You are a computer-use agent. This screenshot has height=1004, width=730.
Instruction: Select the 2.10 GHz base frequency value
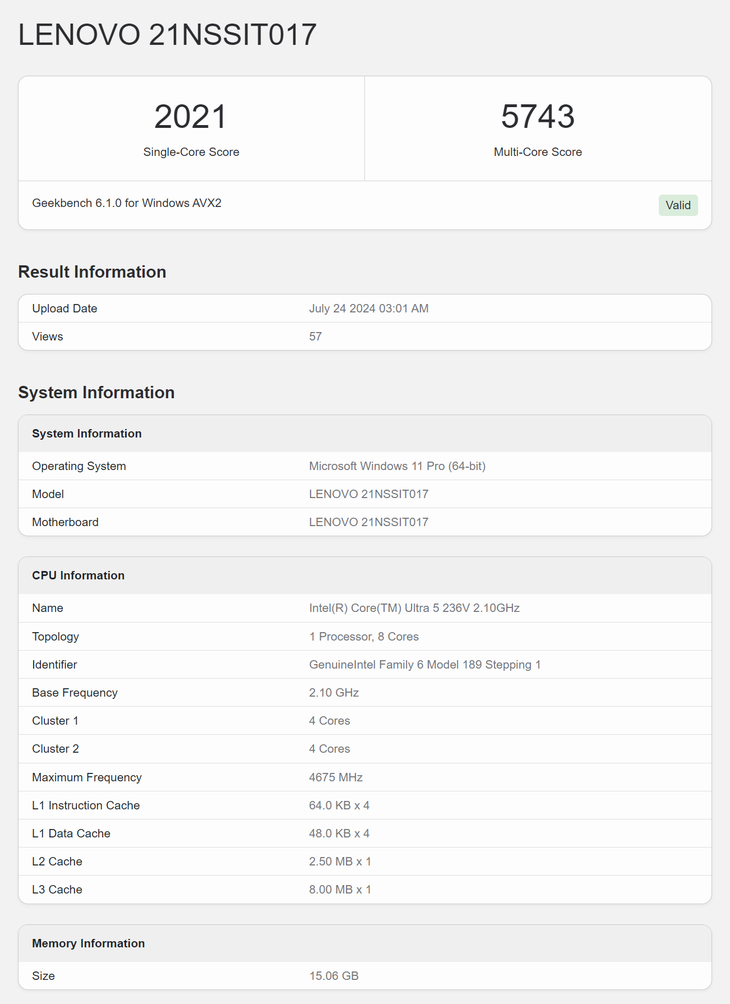click(x=334, y=693)
